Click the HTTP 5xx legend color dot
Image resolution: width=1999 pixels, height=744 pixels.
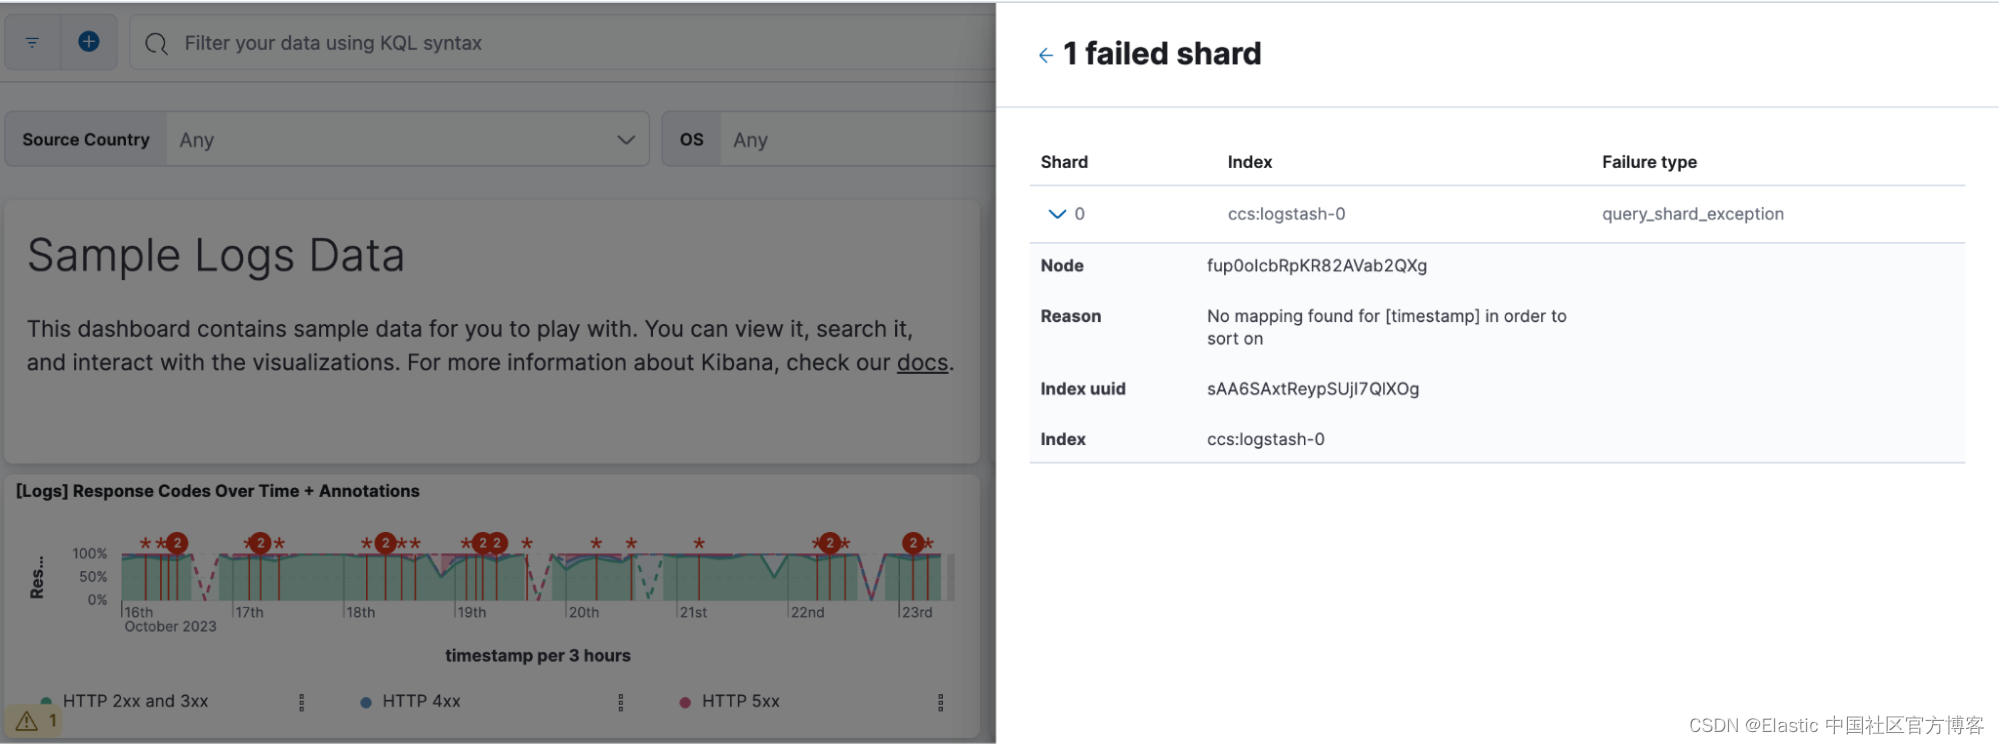(x=685, y=702)
